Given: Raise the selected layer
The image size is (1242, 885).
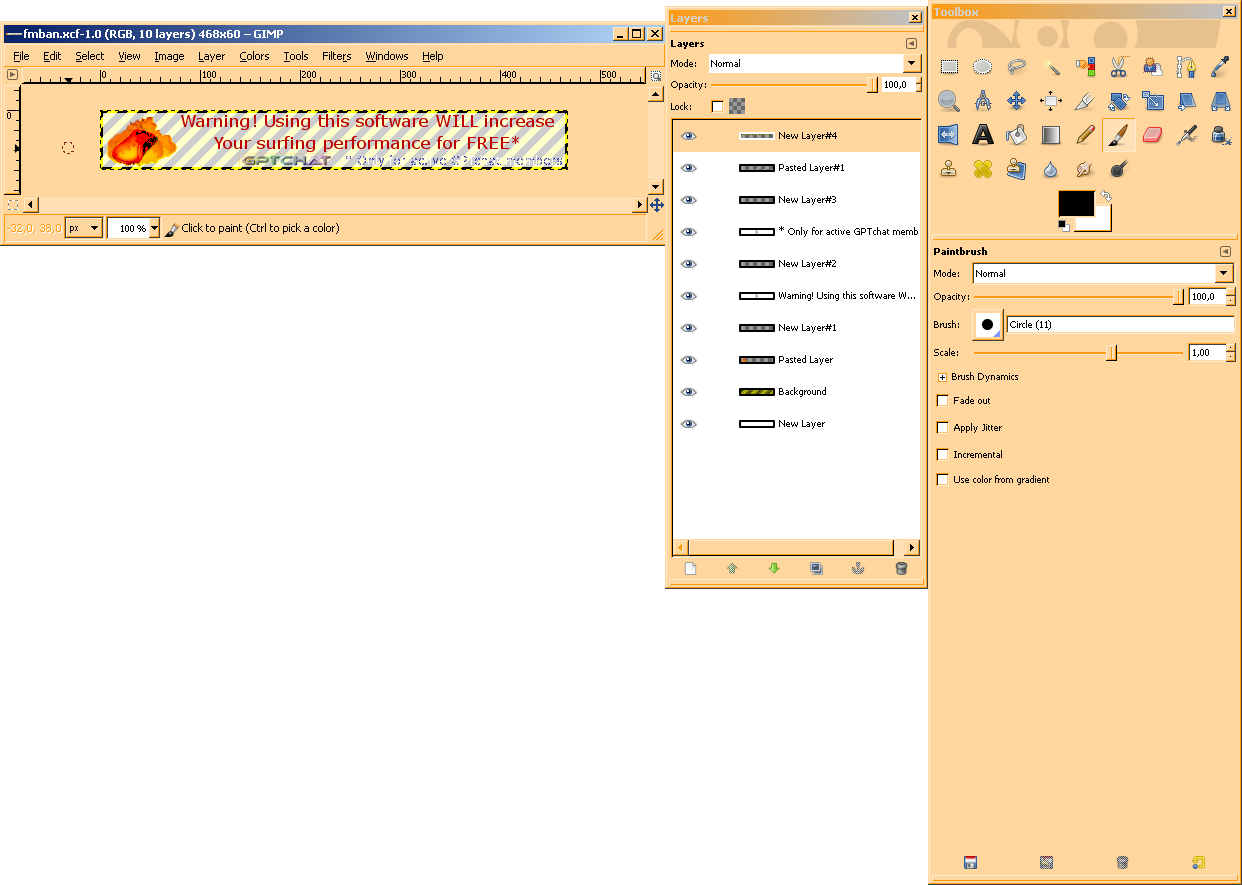Looking at the screenshot, I should [732, 568].
